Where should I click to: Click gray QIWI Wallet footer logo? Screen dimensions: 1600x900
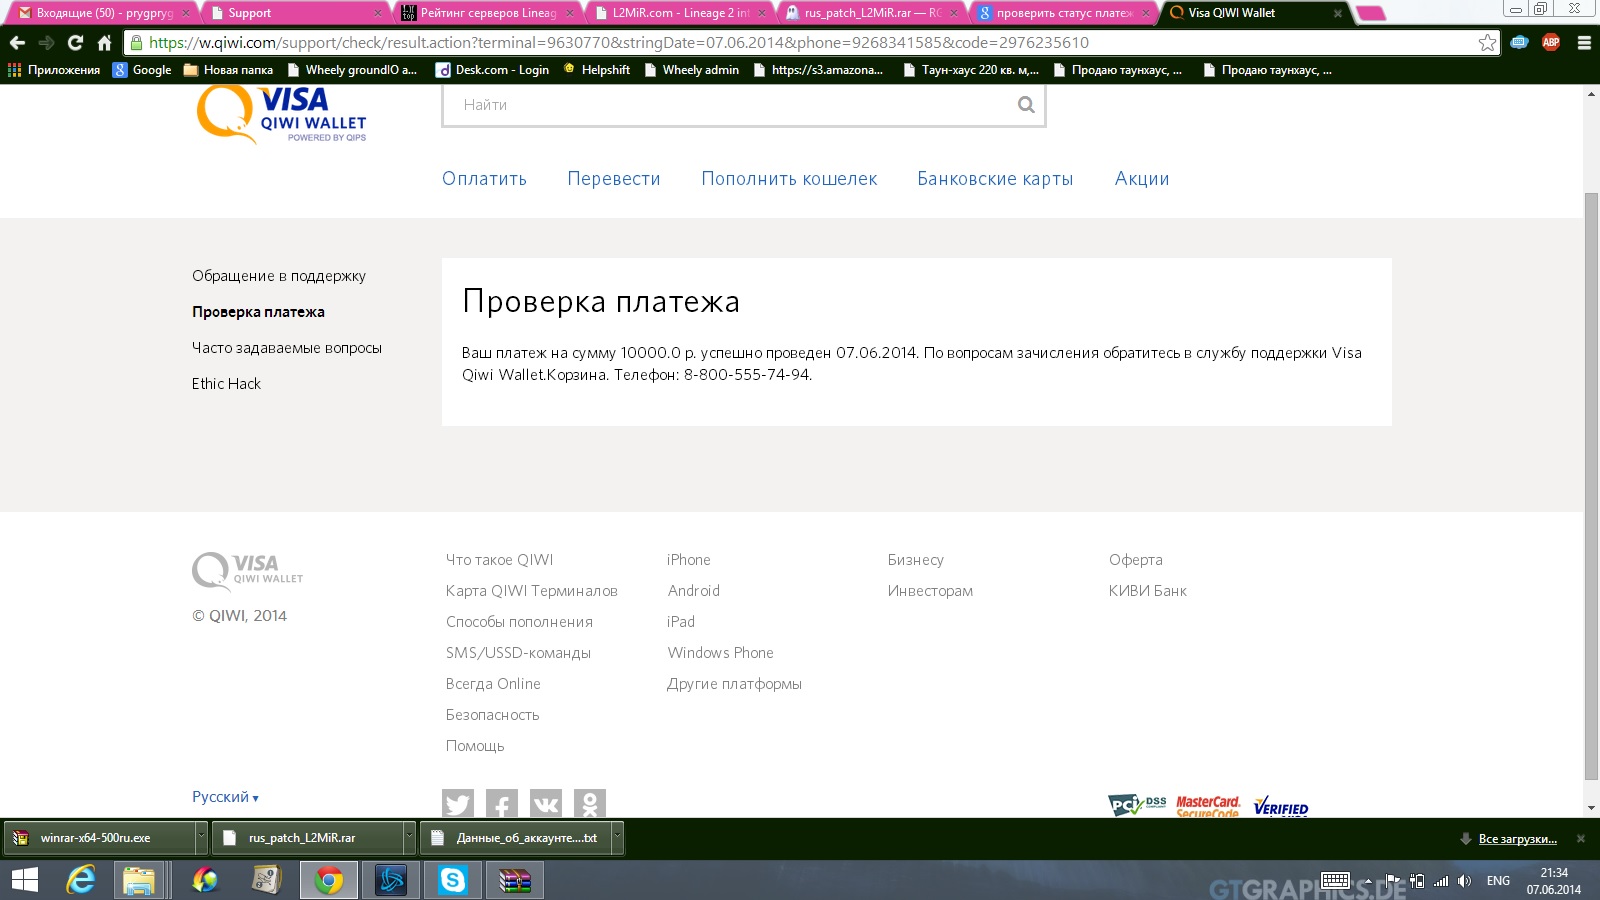point(248,570)
